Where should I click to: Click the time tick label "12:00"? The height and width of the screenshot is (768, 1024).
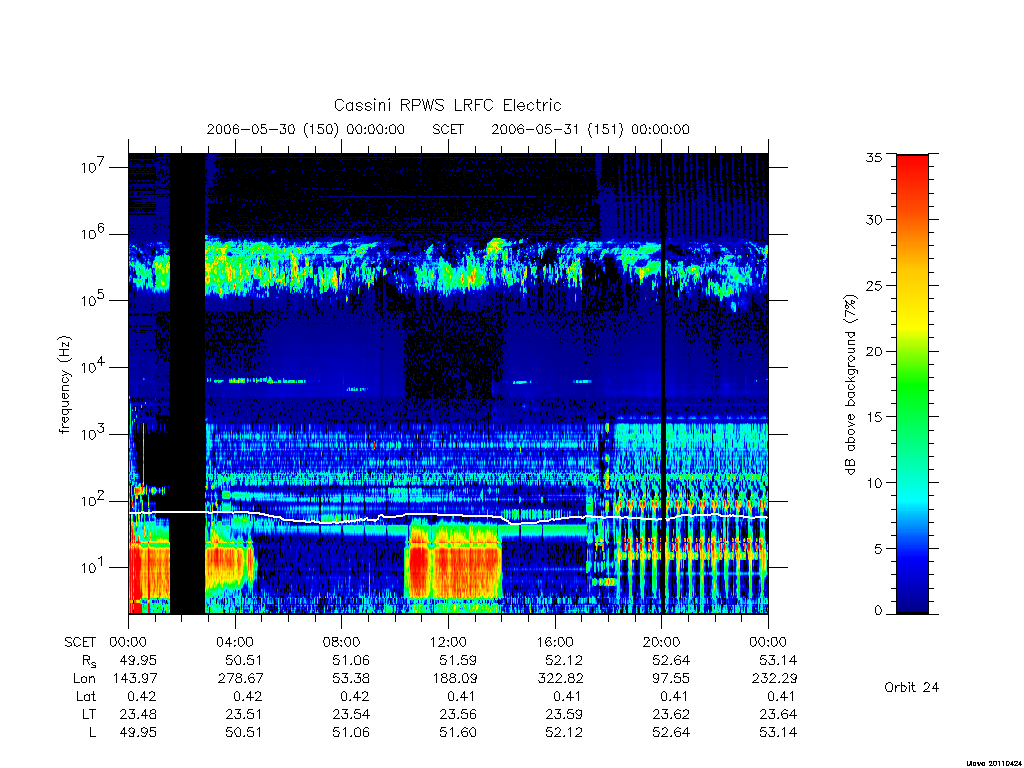pyautogui.click(x=449, y=642)
